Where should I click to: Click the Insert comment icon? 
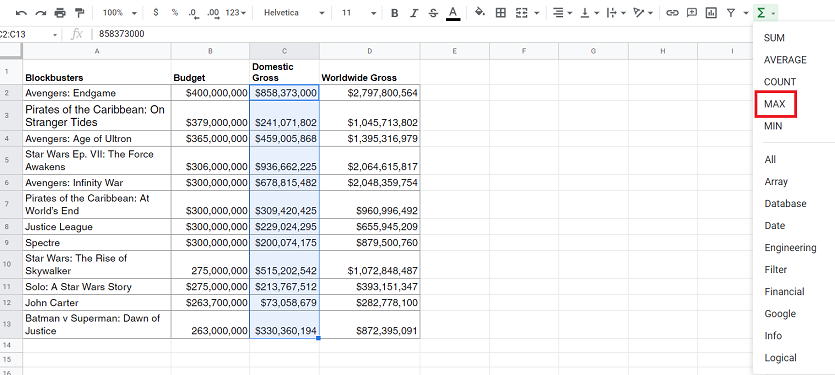pyautogui.click(x=692, y=13)
